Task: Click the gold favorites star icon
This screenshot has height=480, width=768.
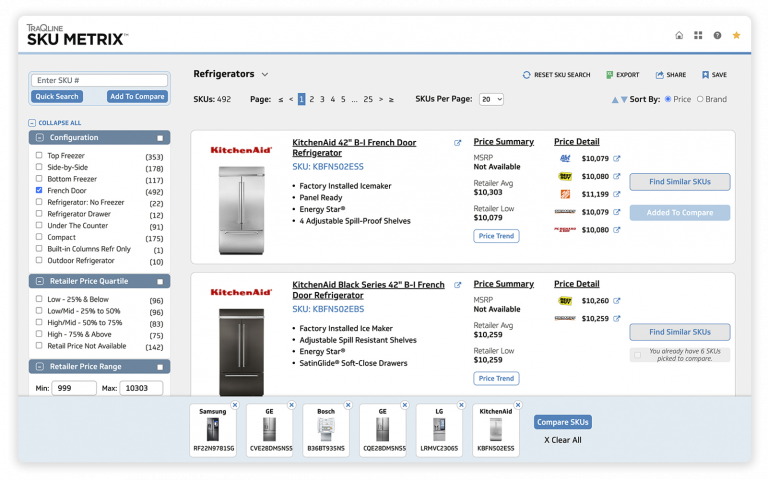Action: 736,35
